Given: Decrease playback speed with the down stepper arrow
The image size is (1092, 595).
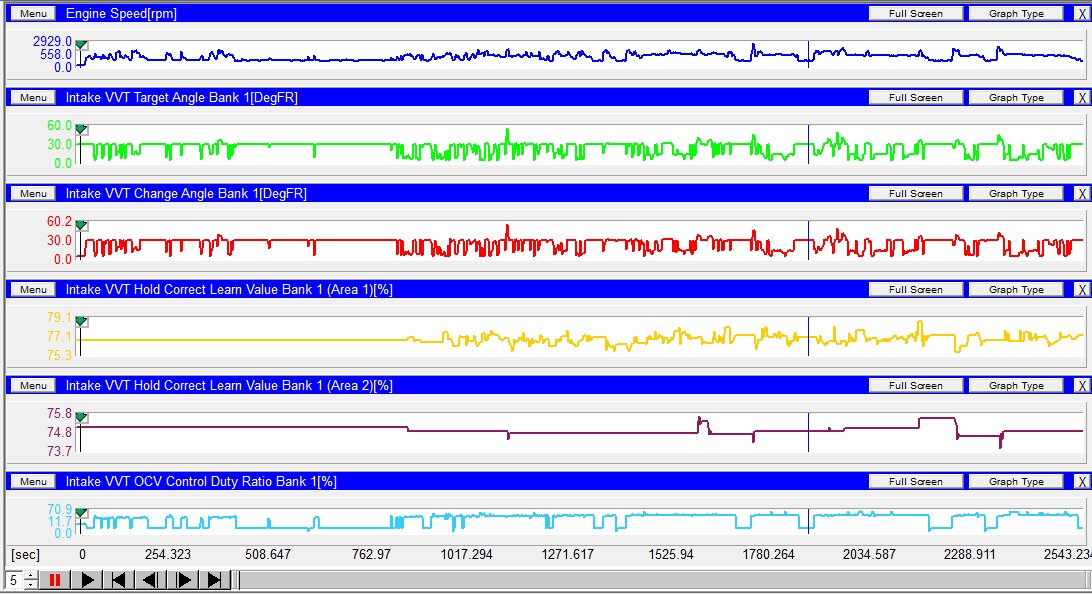Looking at the screenshot, I should tap(31, 585).
